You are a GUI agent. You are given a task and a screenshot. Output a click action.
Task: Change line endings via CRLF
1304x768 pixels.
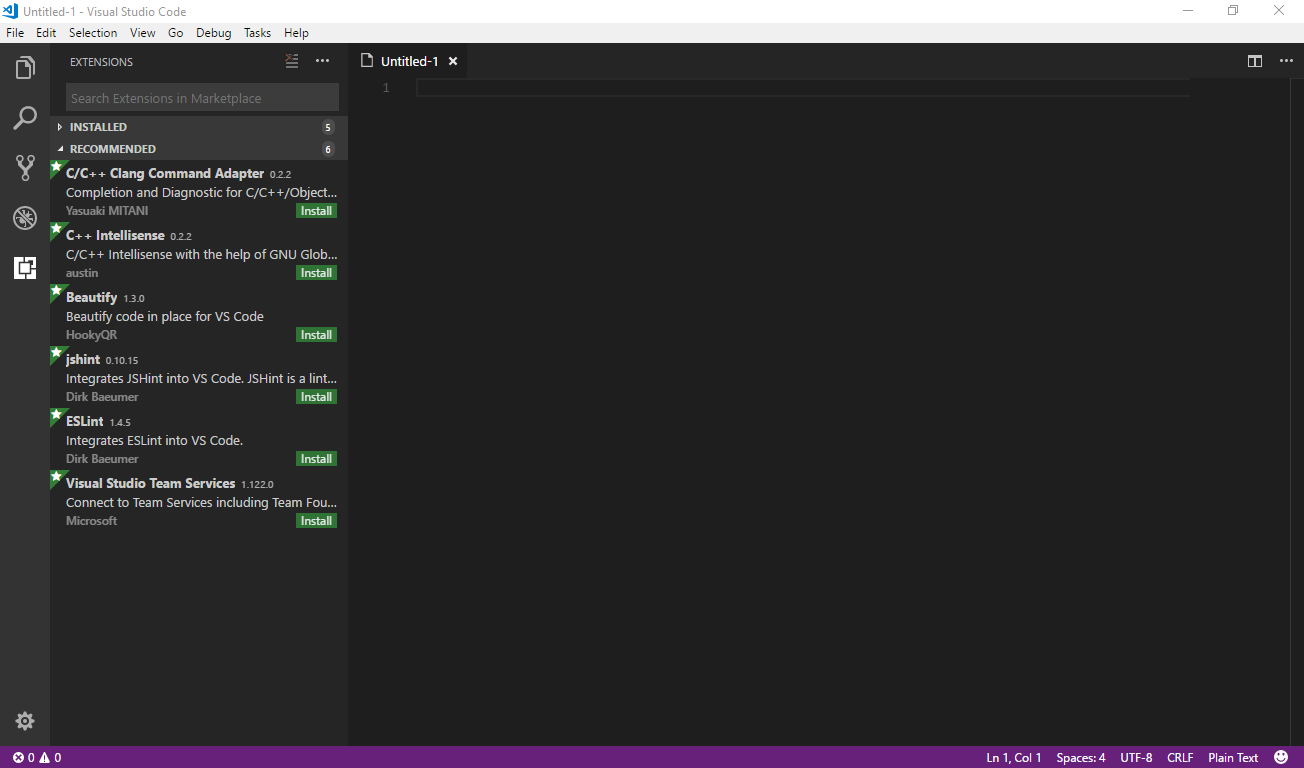tap(1180, 757)
